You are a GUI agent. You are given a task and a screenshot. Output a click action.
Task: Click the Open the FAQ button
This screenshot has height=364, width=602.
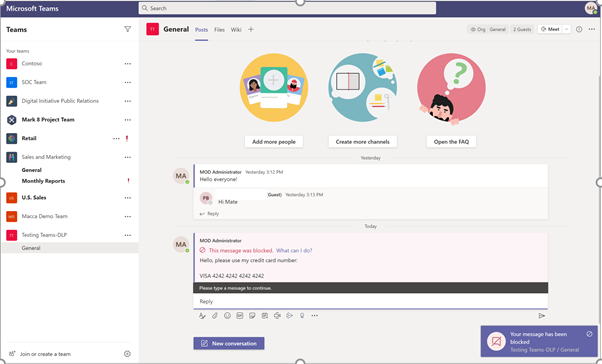coord(452,142)
